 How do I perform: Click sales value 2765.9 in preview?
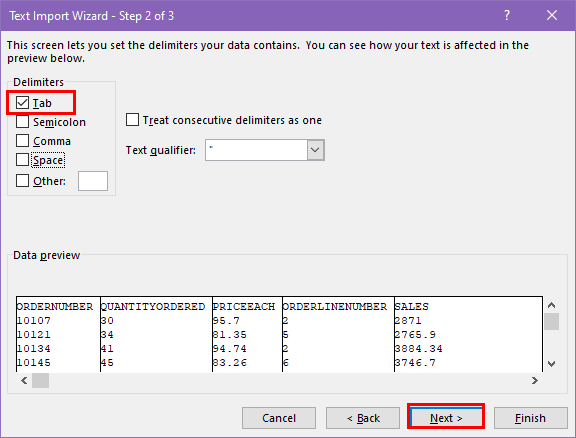coord(415,334)
